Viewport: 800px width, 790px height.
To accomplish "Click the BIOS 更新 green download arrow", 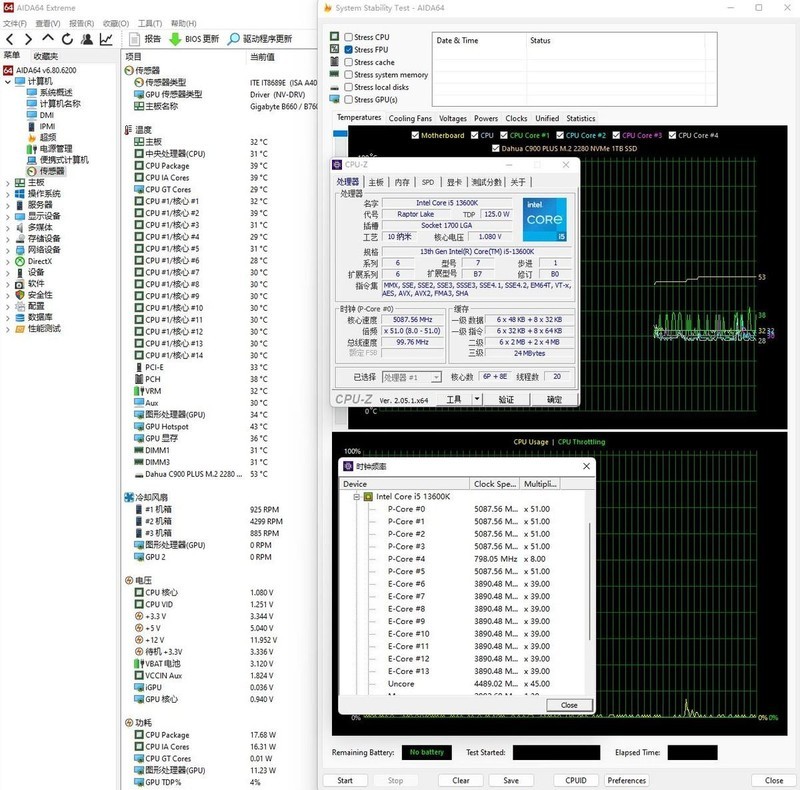I will [x=175, y=39].
